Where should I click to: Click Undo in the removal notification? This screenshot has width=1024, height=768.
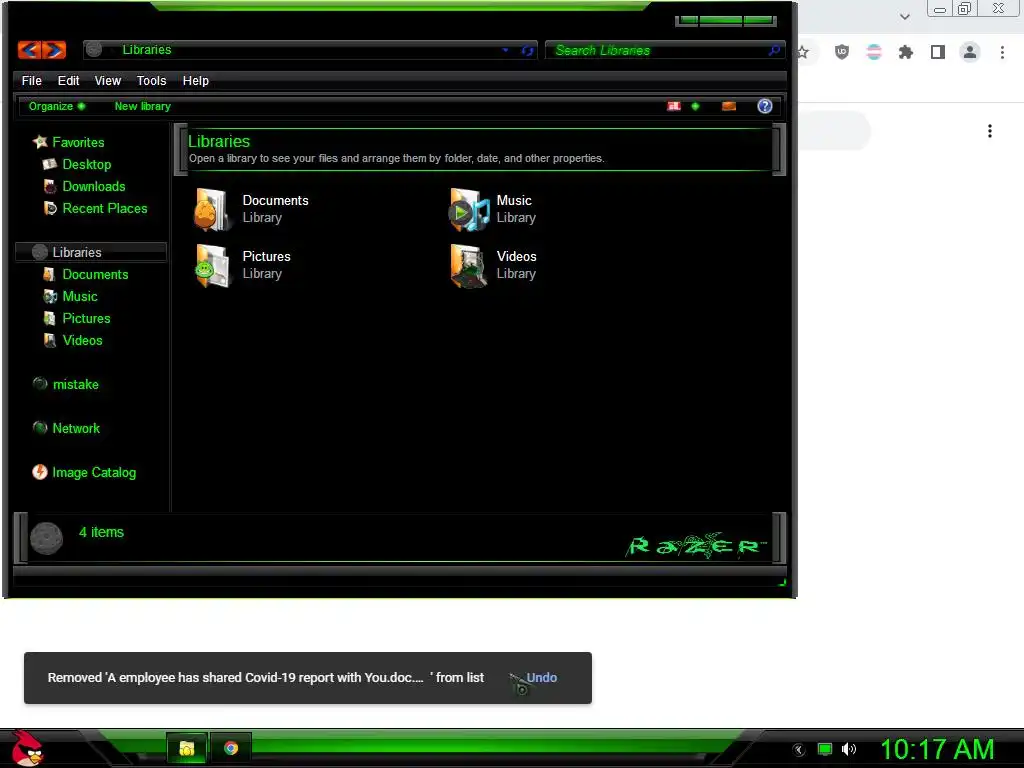pyautogui.click(x=541, y=678)
